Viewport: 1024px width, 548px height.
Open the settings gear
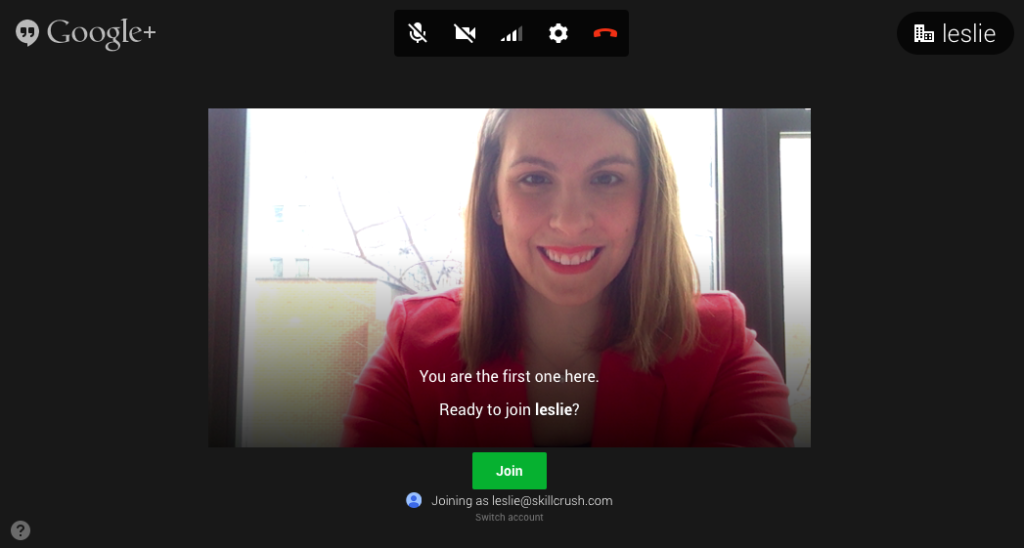pyautogui.click(x=558, y=33)
